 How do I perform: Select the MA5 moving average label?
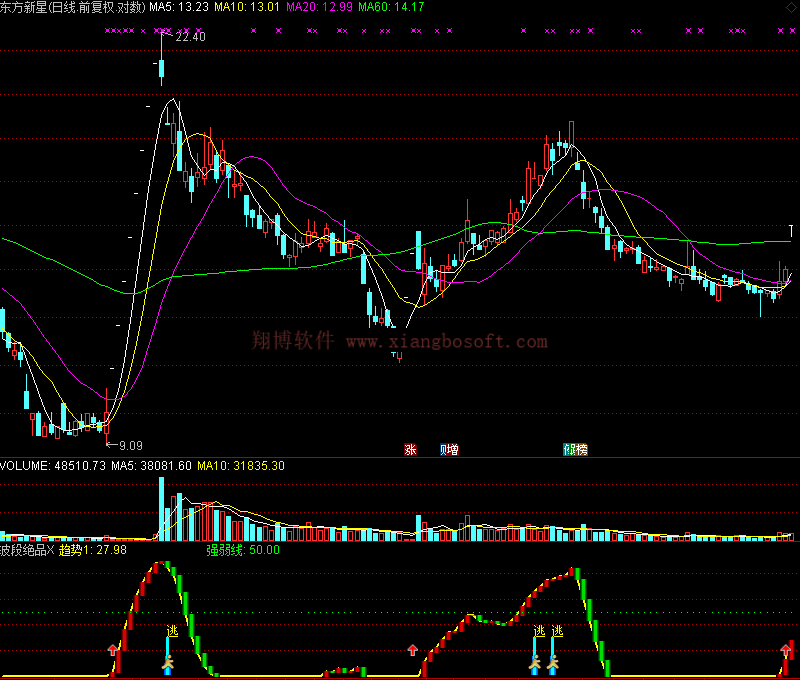pos(179,7)
